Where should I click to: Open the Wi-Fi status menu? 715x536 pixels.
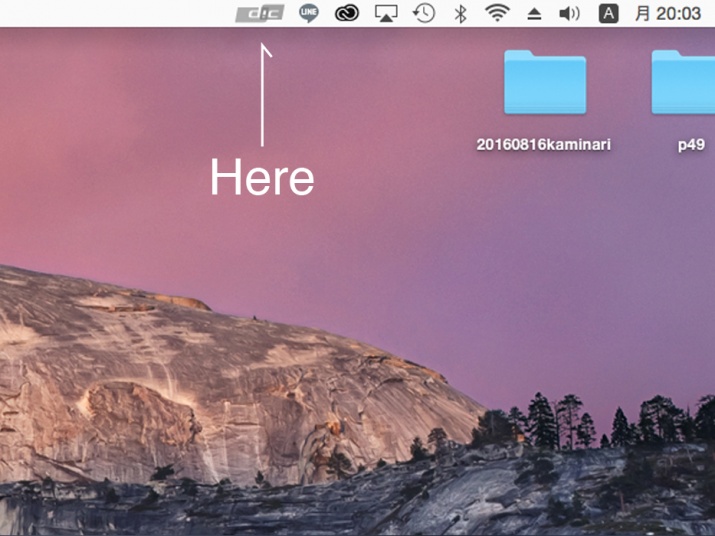[x=497, y=13]
